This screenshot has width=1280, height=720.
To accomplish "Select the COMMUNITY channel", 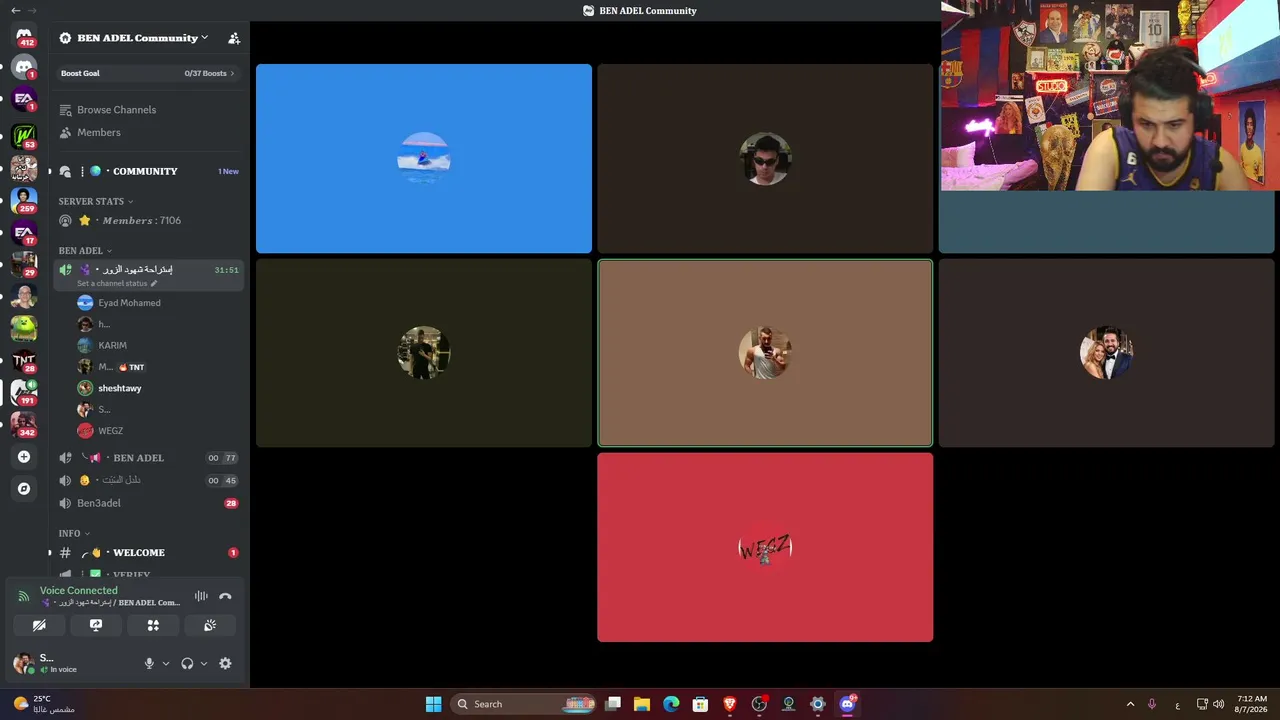I will tap(148, 171).
